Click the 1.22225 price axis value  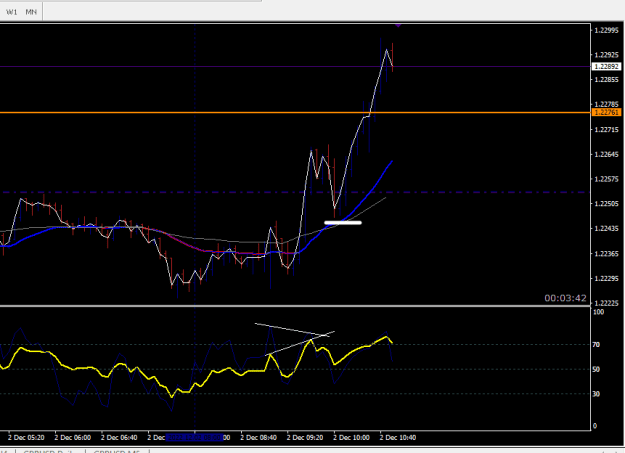coord(606,303)
